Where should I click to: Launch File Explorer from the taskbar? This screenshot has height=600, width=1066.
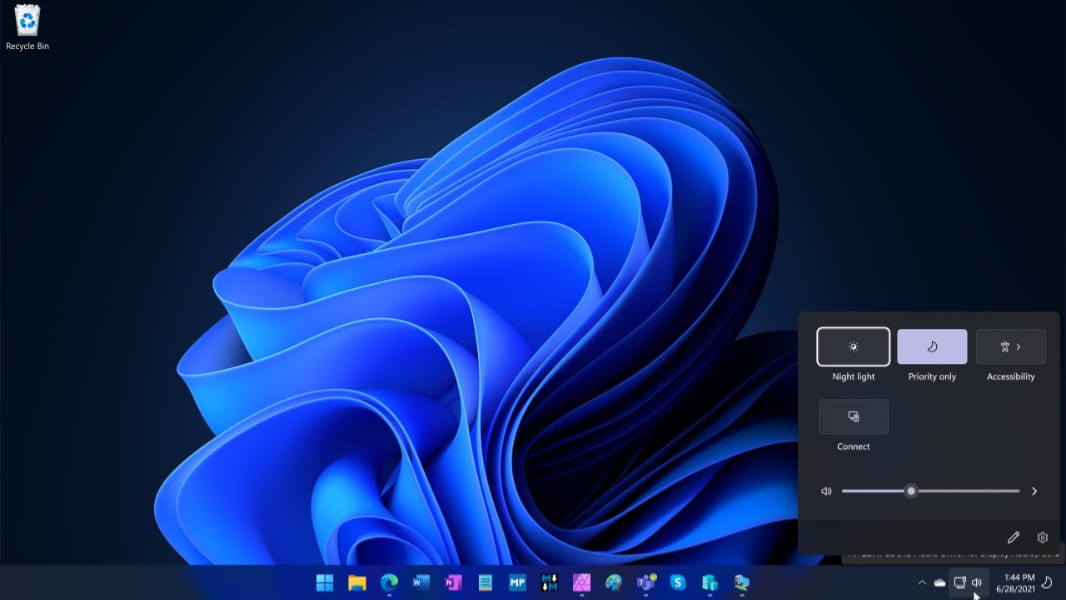[357, 582]
